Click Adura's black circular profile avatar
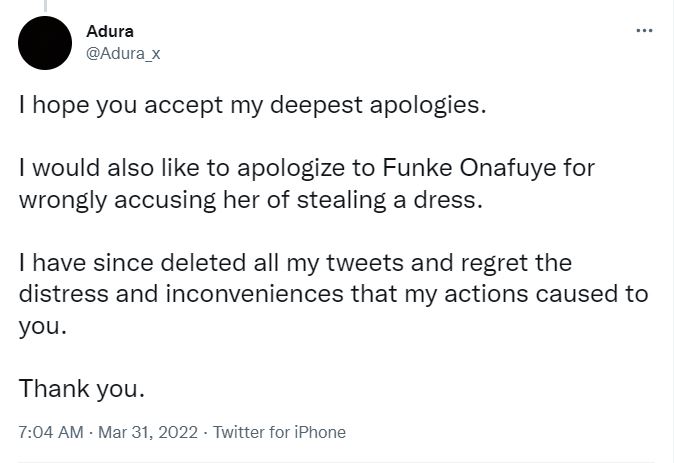This screenshot has height=463, width=674. coord(45,44)
